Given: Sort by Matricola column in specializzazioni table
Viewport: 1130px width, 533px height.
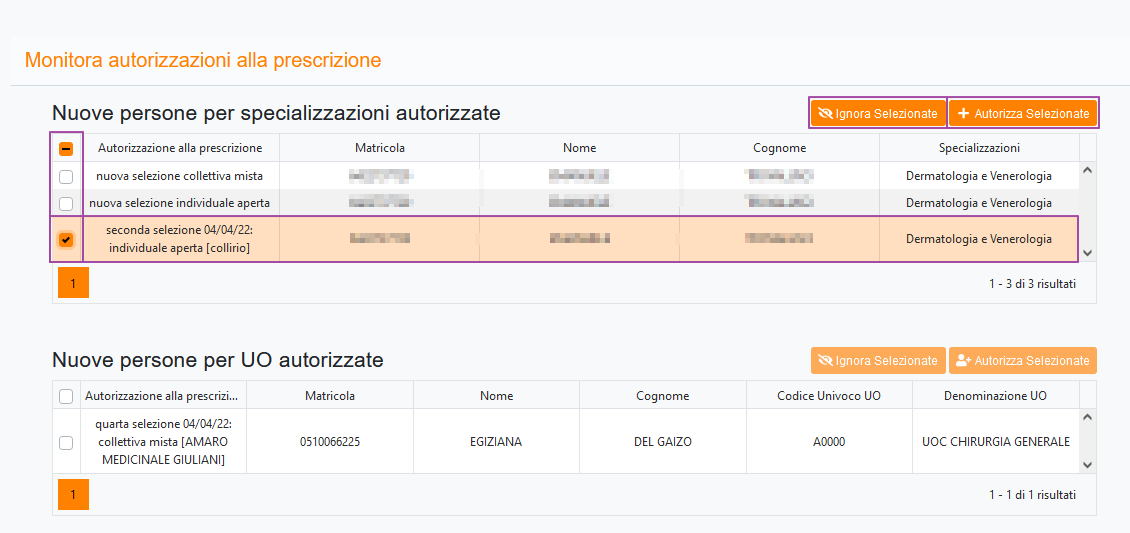Looking at the screenshot, I should point(379,148).
